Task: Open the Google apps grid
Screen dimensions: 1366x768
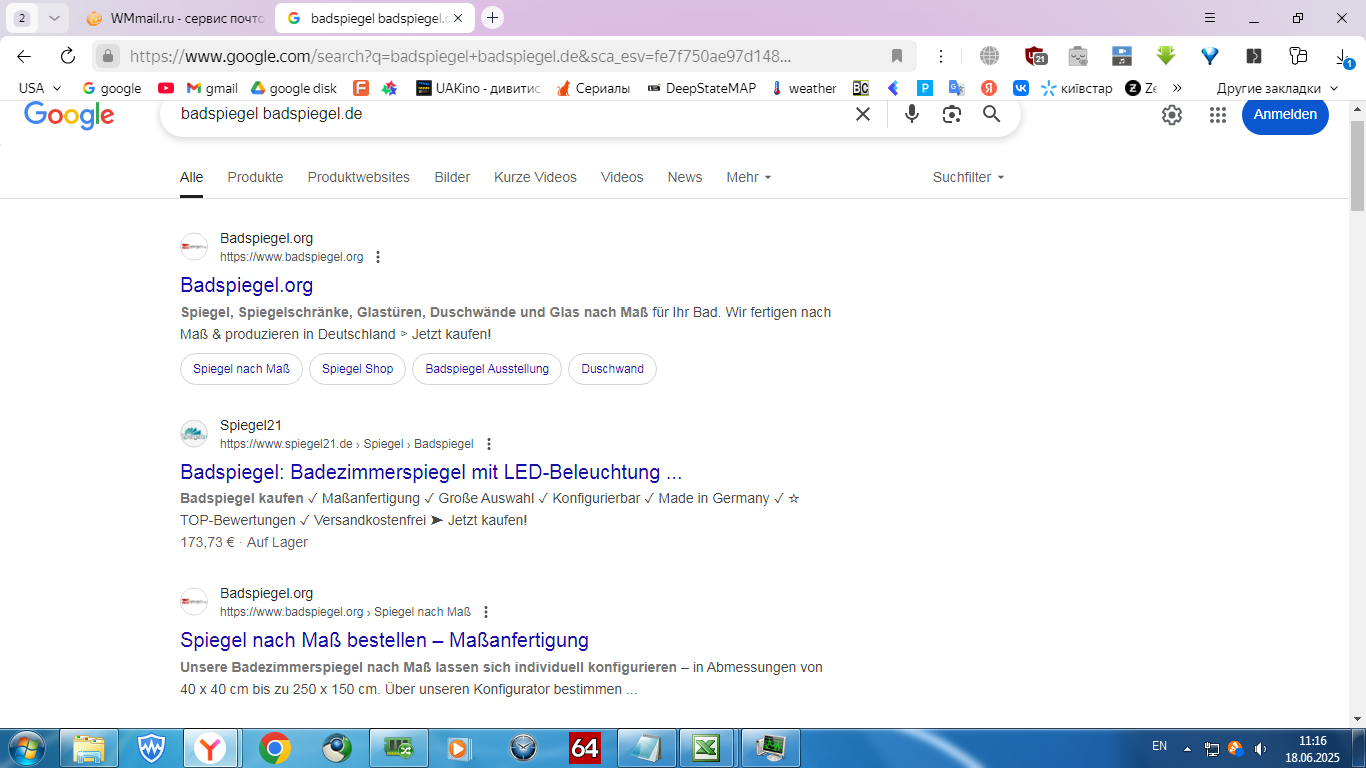Action: (x=1217, y=115)
